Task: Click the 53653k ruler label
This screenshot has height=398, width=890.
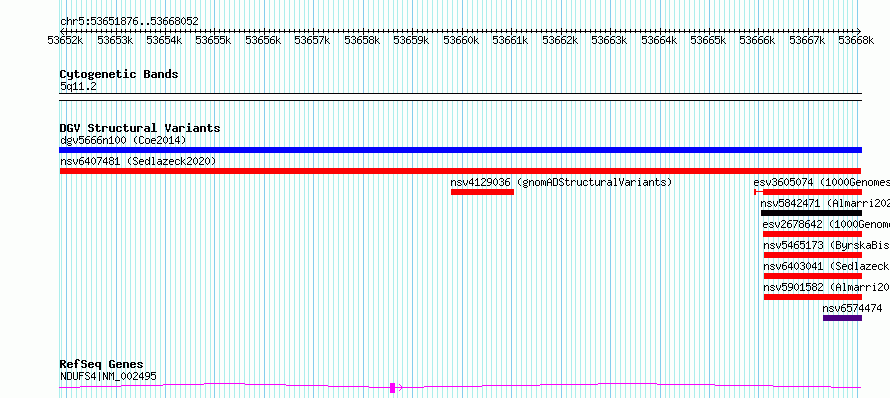Action: 115,40
